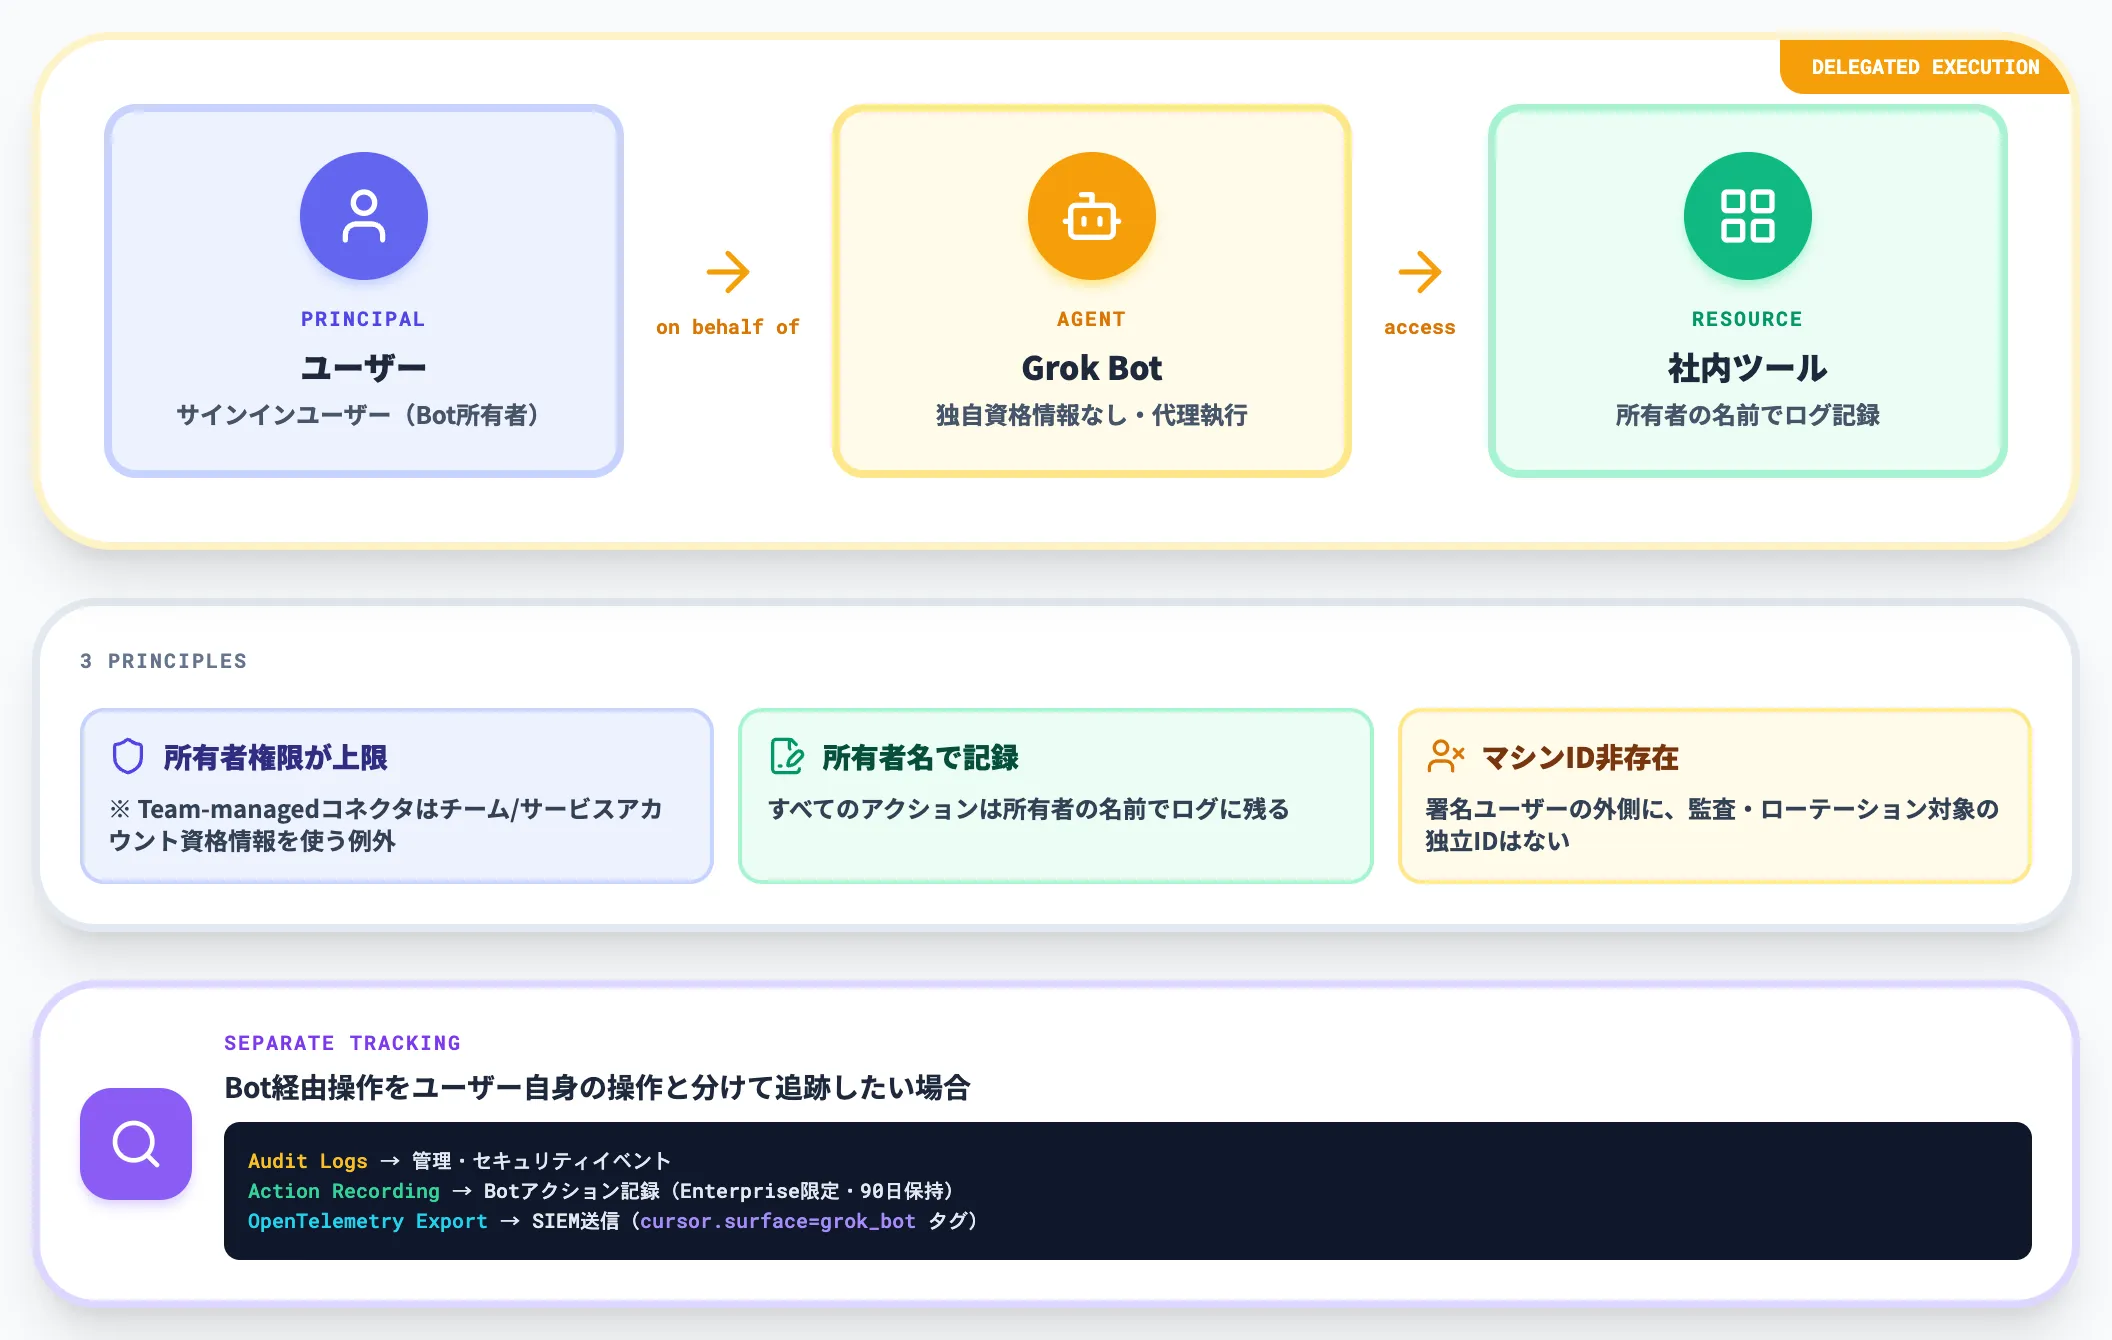Click the purple user icon for Principal

pyautogui.click(x=364, y=216)
